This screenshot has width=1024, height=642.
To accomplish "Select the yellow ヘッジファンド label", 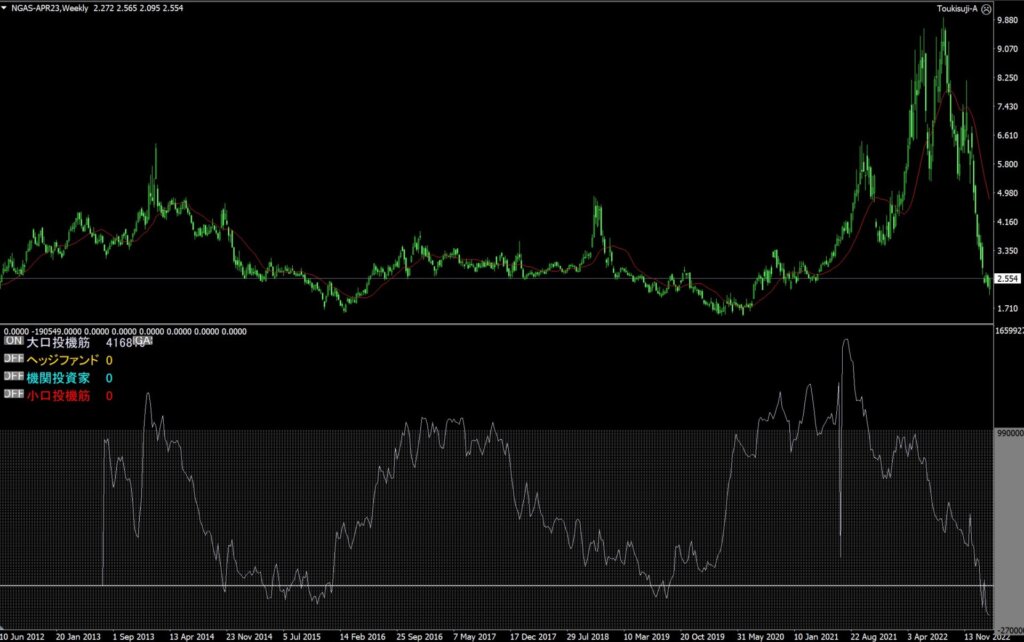I will pyautogui.click(x=62, y=360).
